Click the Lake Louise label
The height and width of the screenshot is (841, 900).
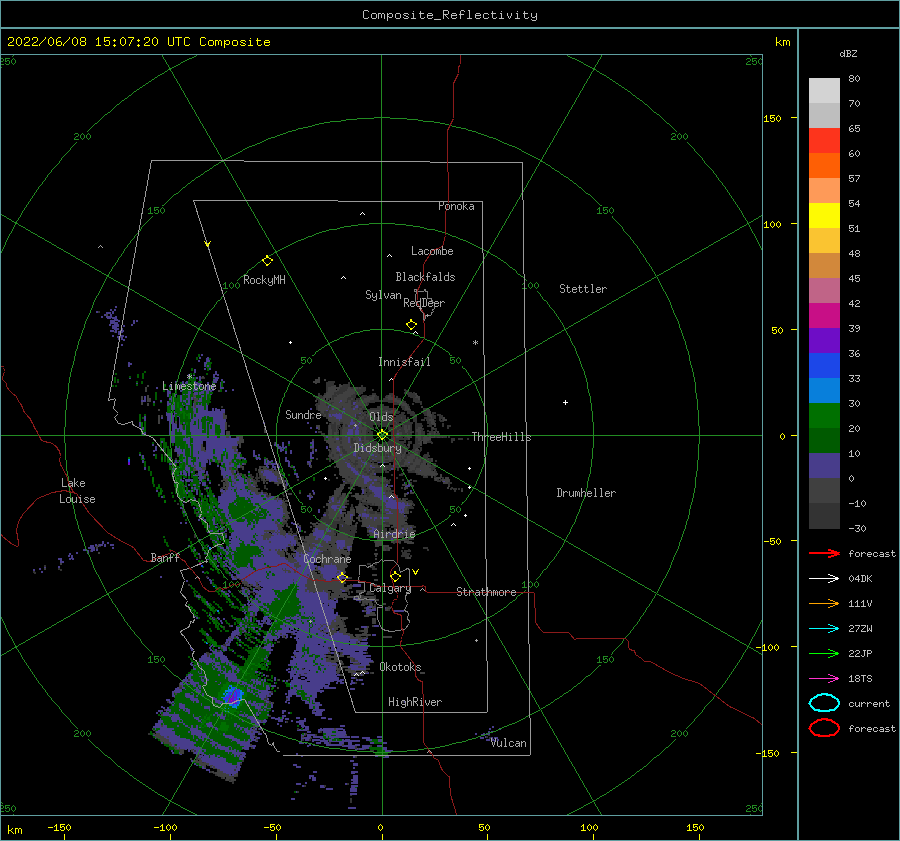click(77, 491)
